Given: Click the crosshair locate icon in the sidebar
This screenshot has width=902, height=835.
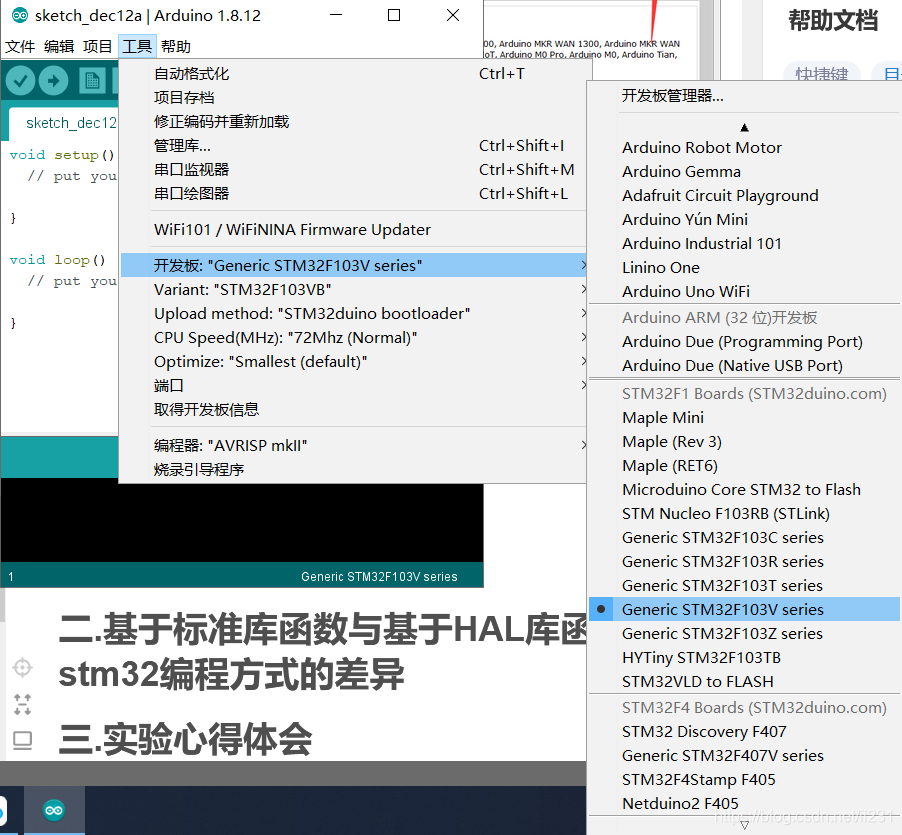Looking at the screenshot, I should (x=22, y=667).
